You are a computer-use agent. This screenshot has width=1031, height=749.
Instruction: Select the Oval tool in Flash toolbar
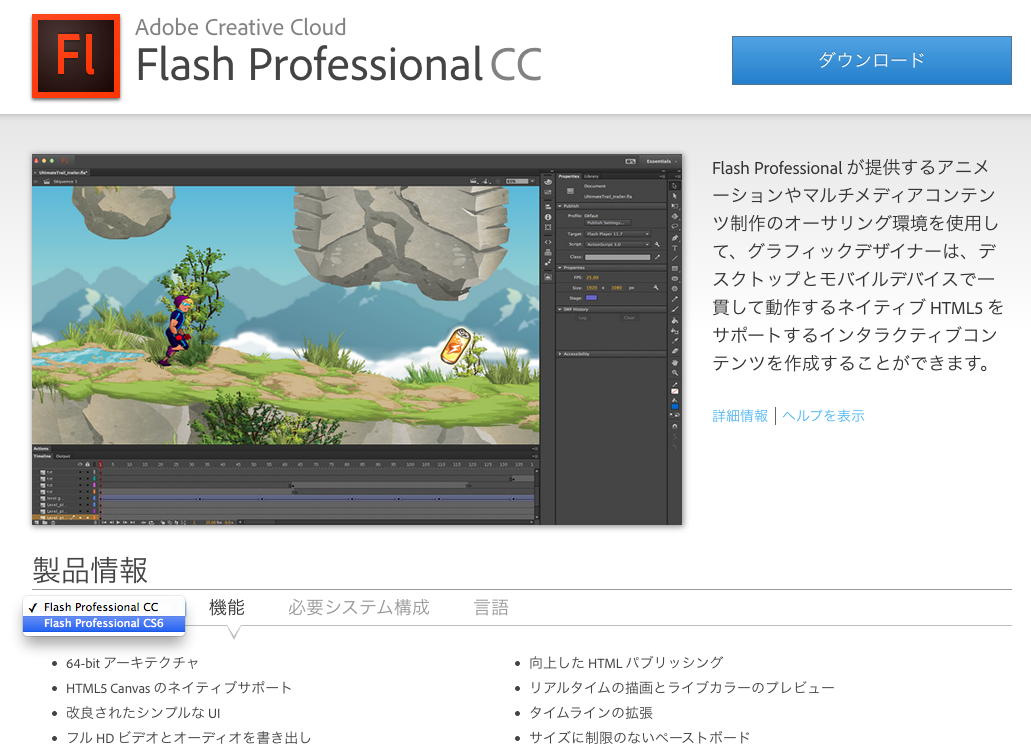click(675, 278)
